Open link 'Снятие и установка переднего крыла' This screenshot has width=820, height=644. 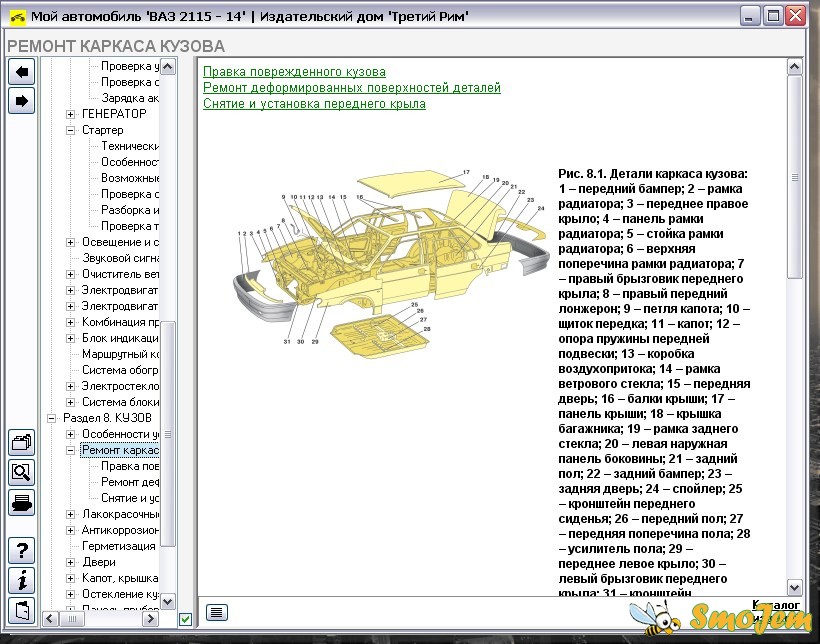pos(314,104)
